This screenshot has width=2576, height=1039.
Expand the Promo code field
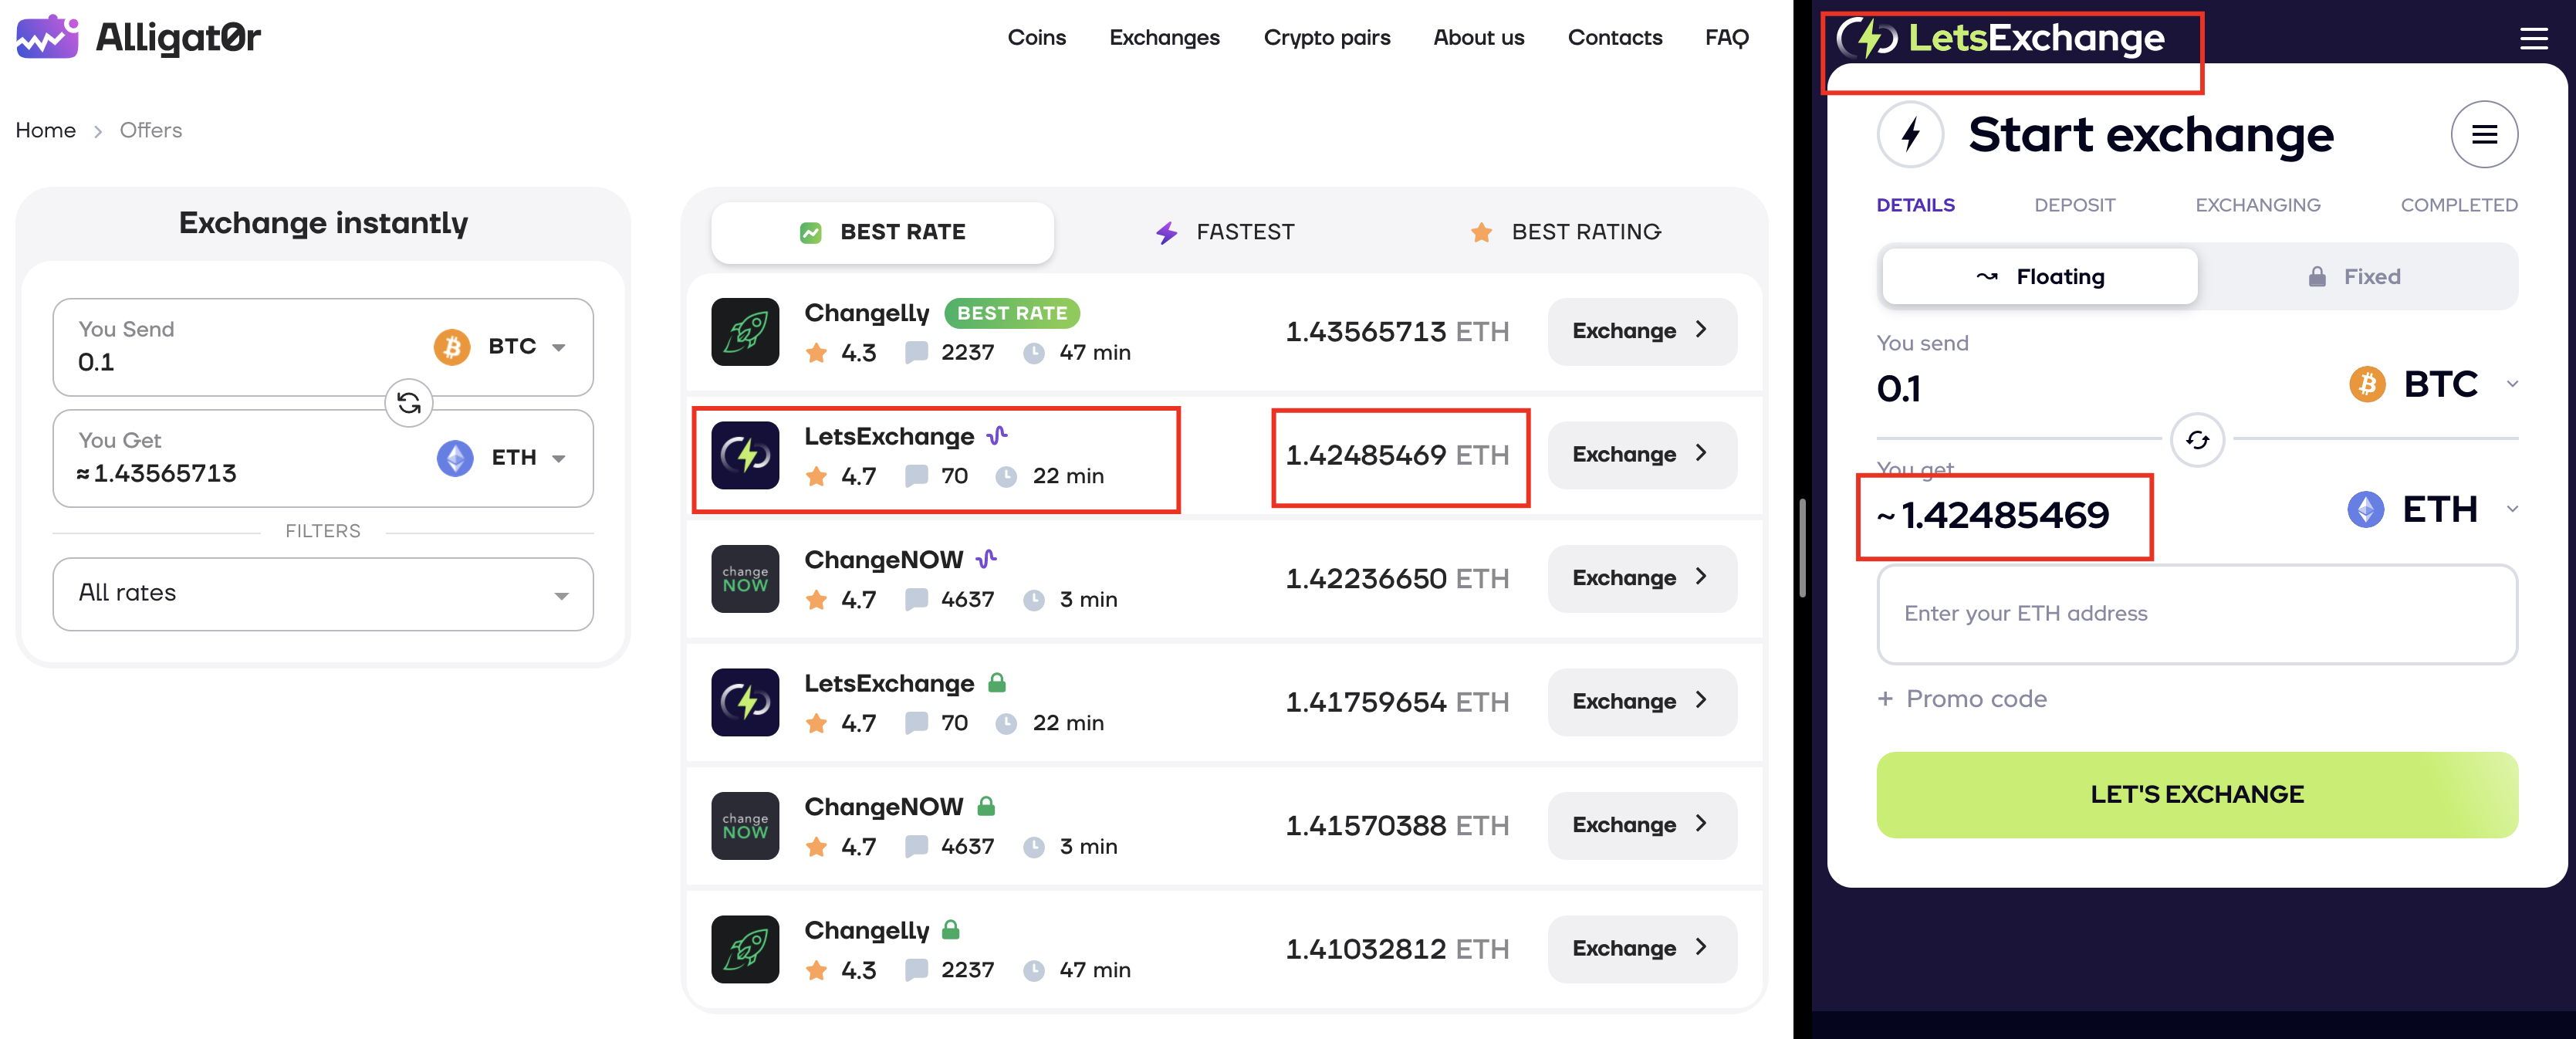1962,699
